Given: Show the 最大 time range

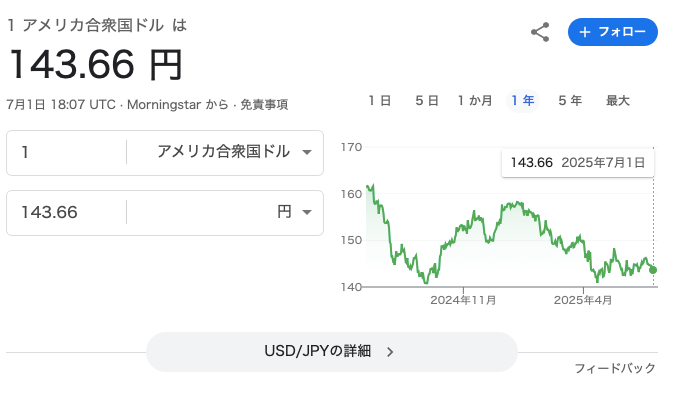Looking at the screenshot, I should [x=618, y=101].
